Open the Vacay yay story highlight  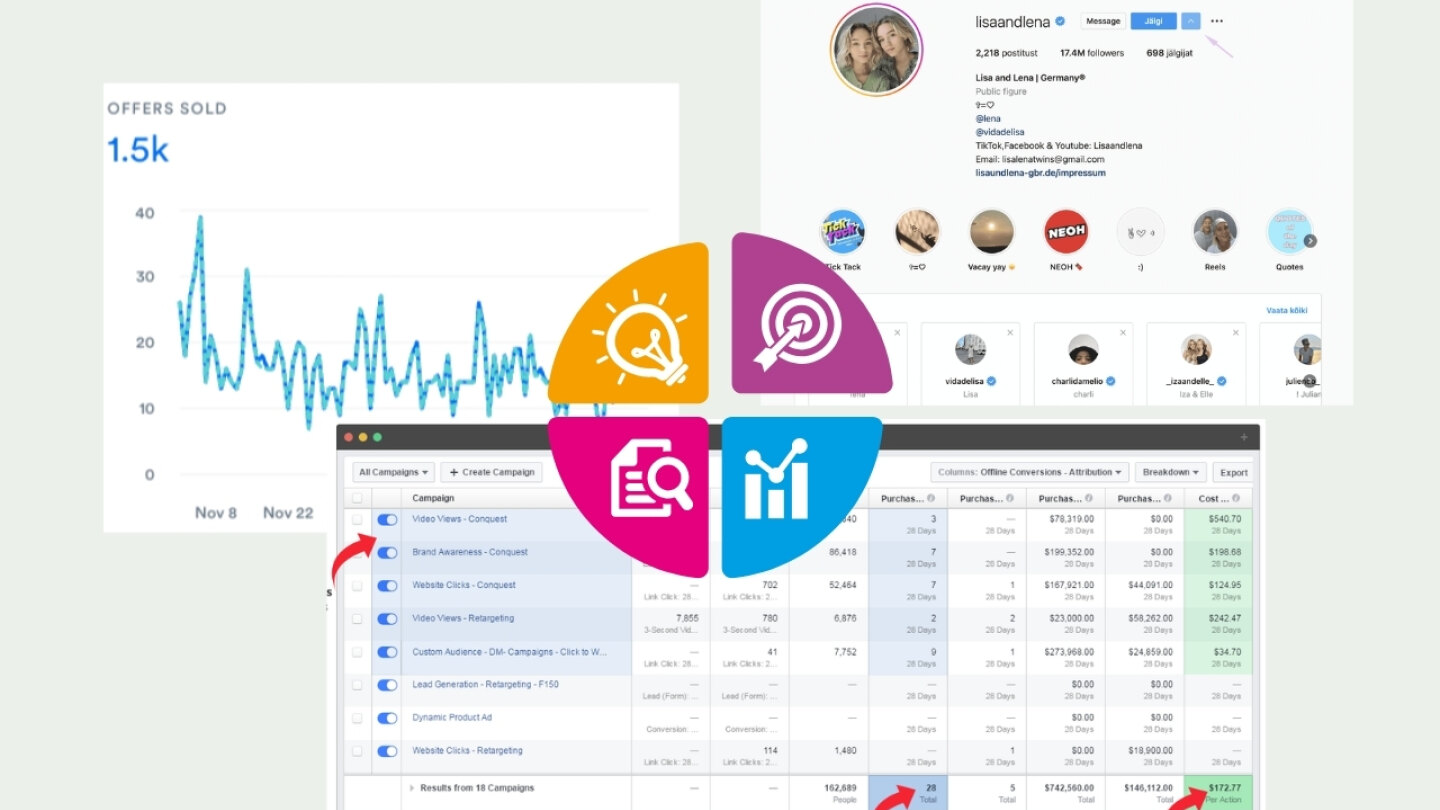point(992,232)
